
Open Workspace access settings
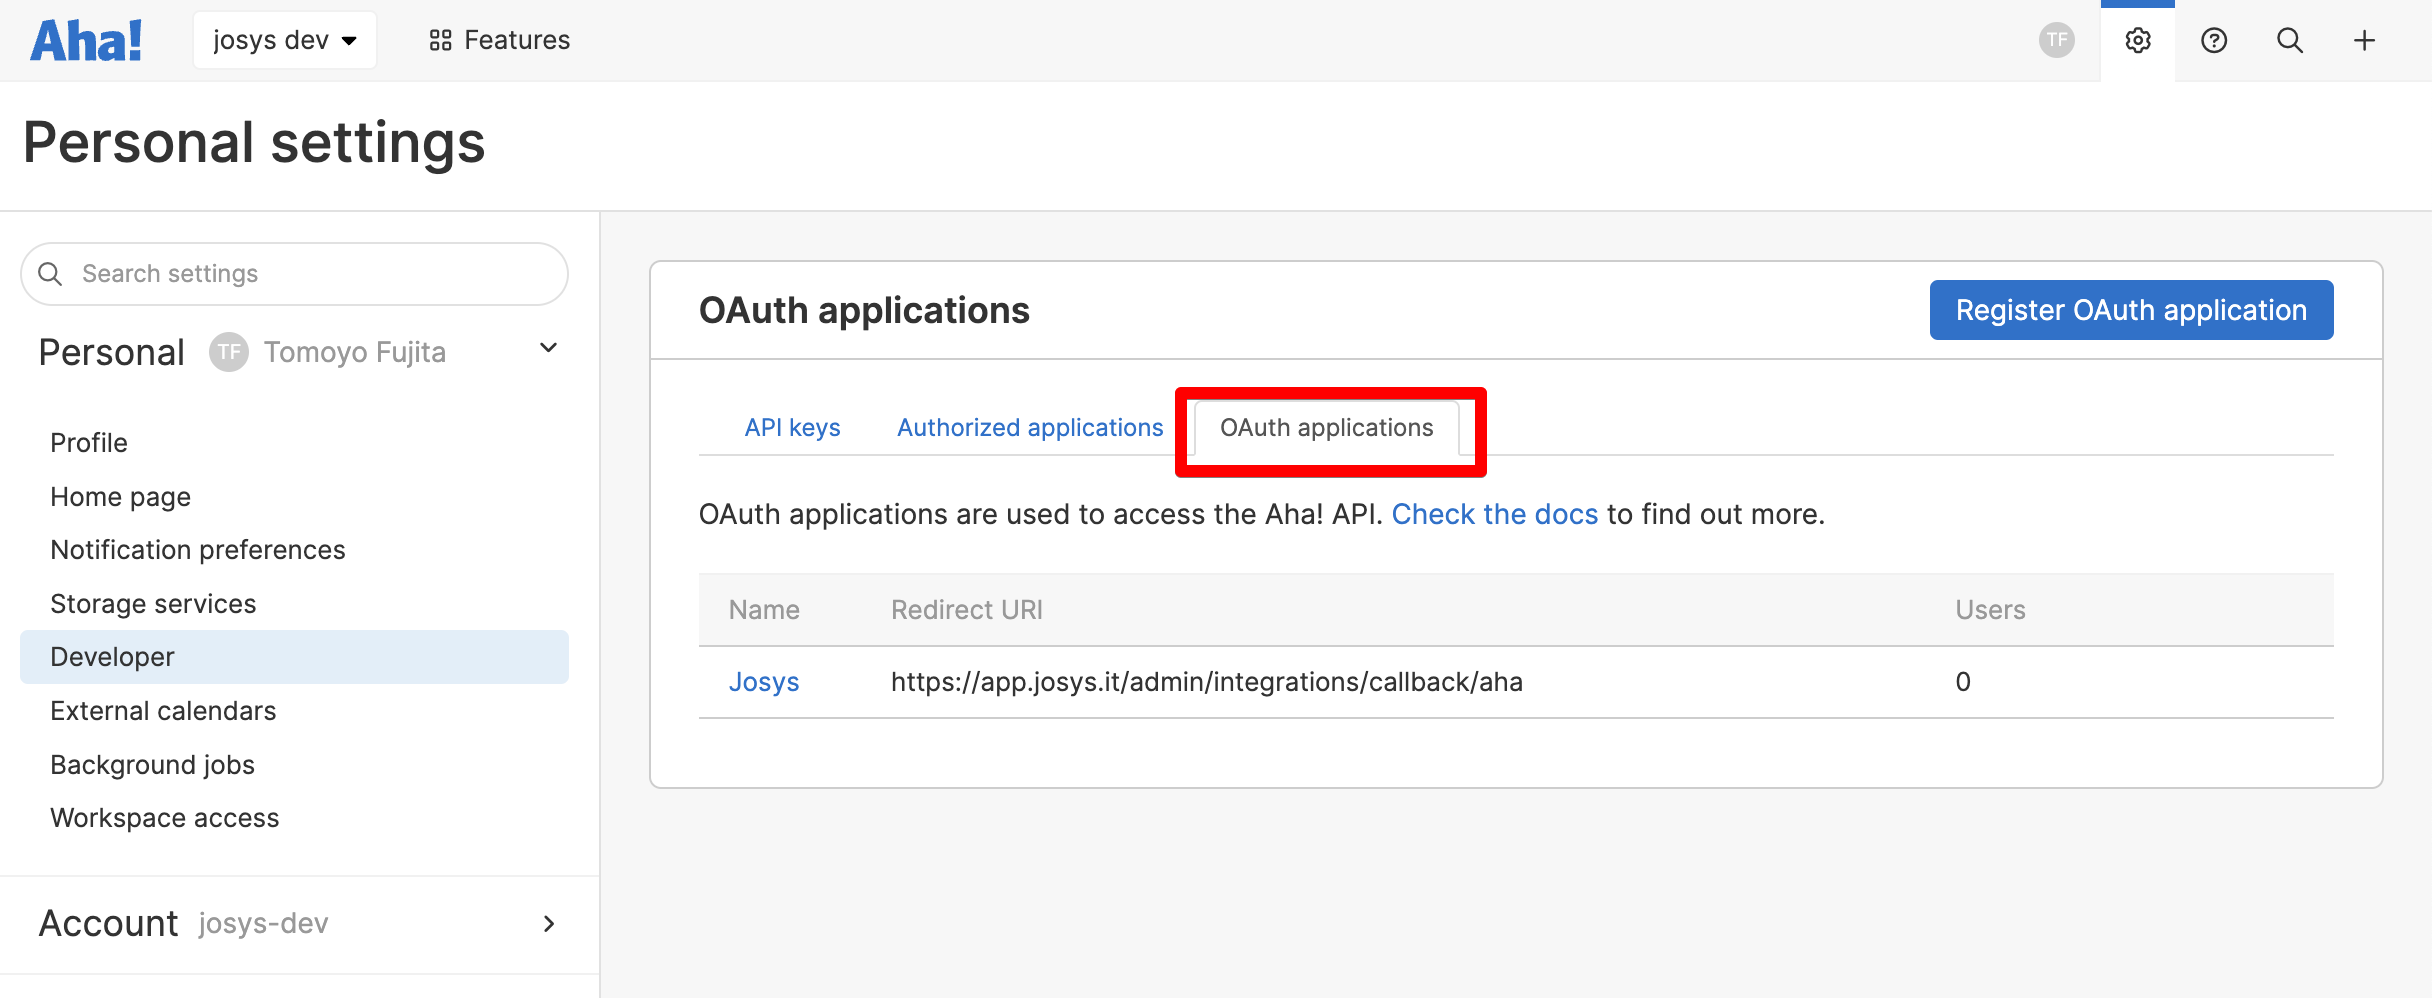pyautogui.click(x=165, y=818)
